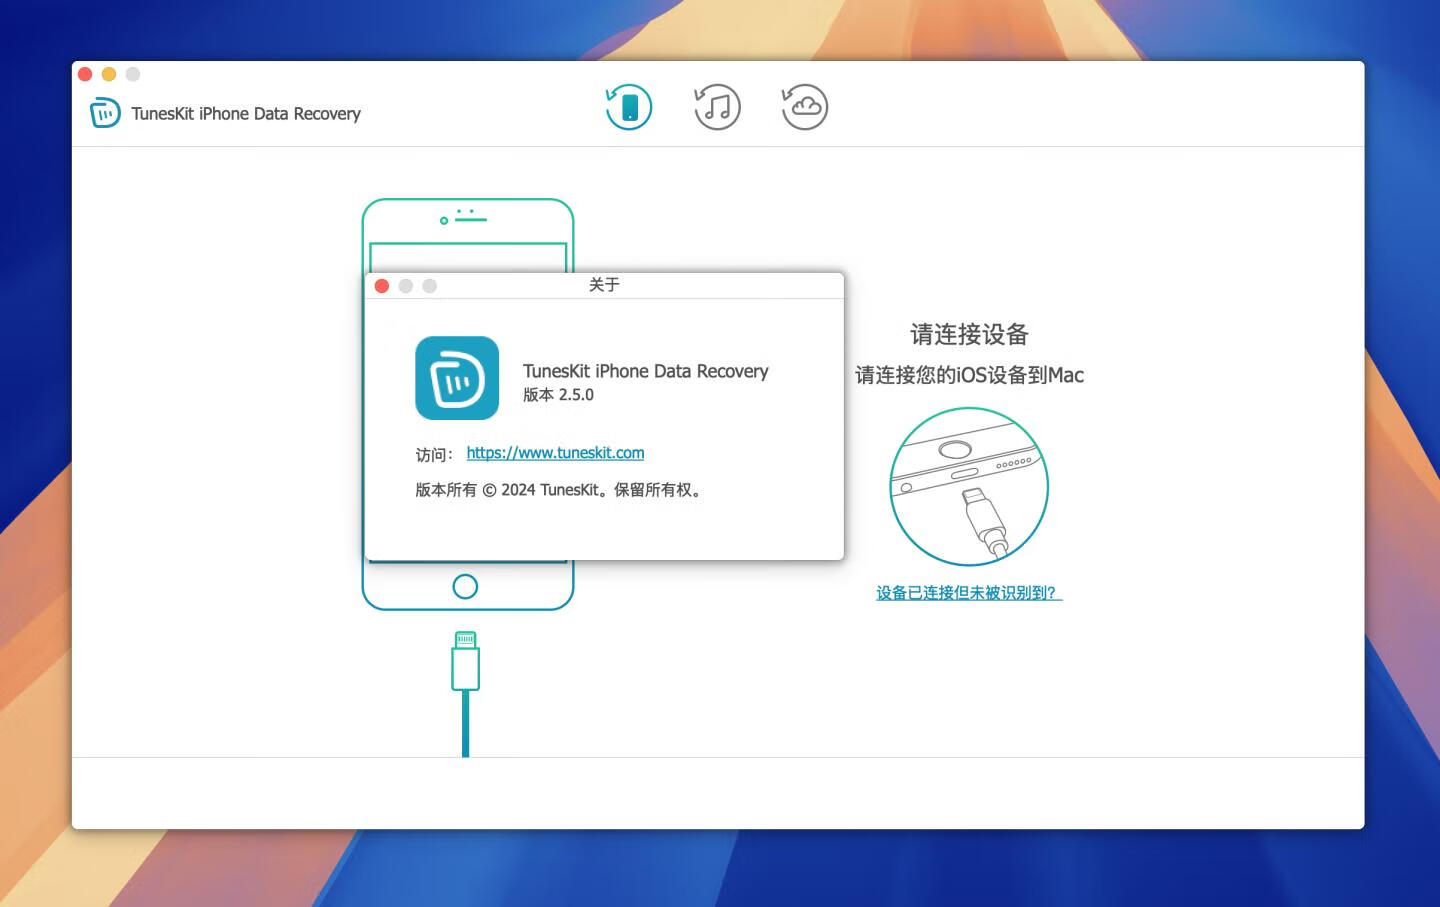The image size is (1440, 907).
Task: Click the TunesKit logo in main window header
Action: point(105,113)
